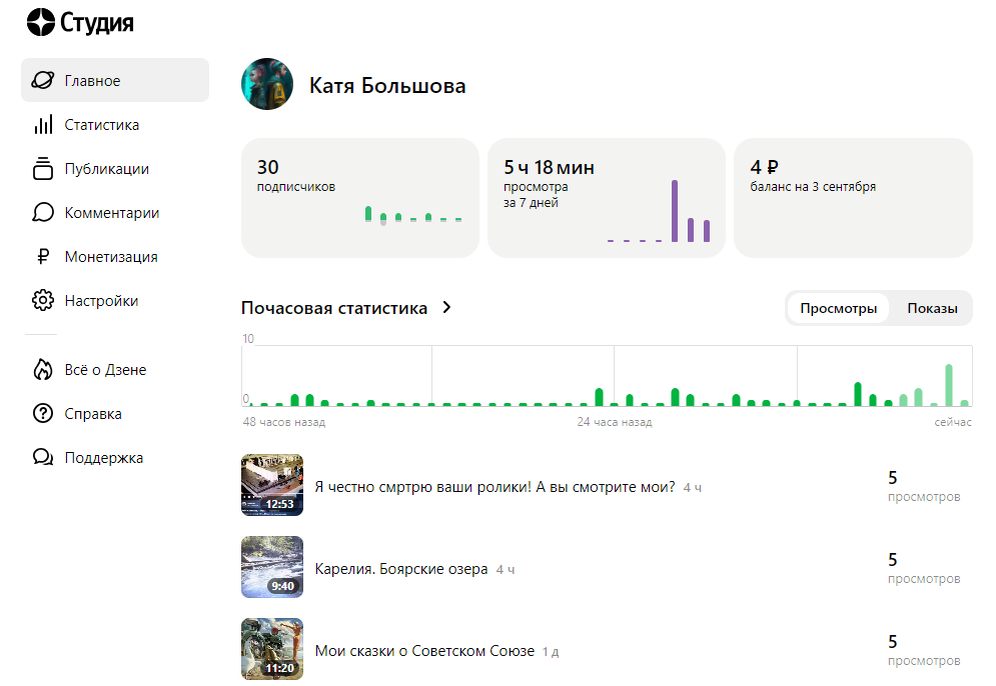Viewport: 996px width, 686px height.
Task: Open the Главное planet icon
Action: coord(43,80)
